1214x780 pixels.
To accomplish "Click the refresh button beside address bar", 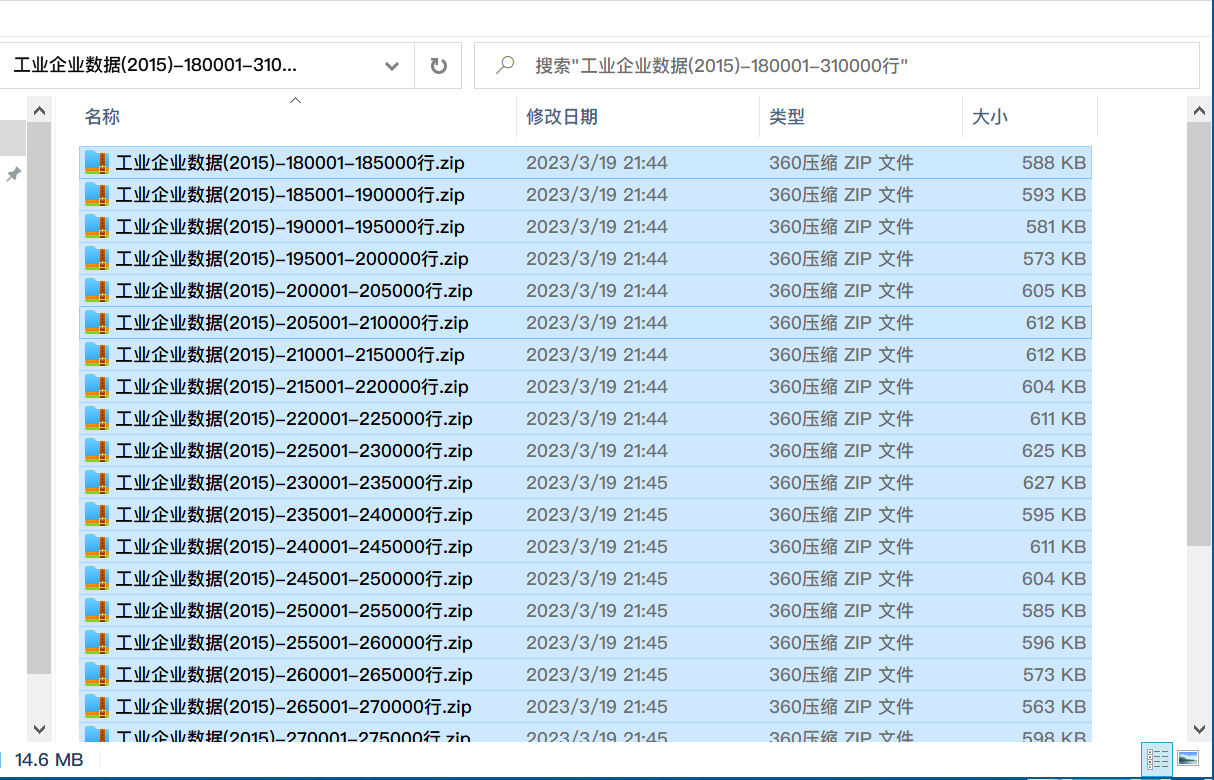I will pyautogui.click(x=438, y=66).
